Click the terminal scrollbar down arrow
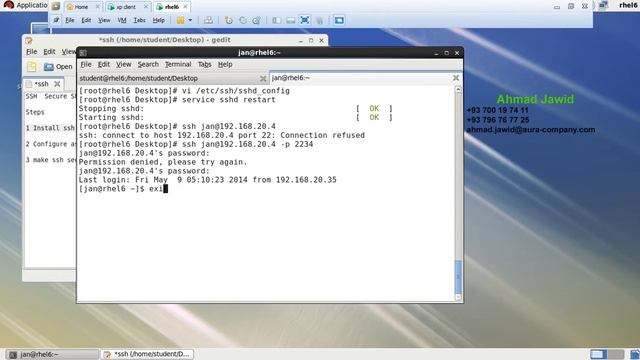The width and height of the screenshot is (640, 360). (x=458, y=298)
